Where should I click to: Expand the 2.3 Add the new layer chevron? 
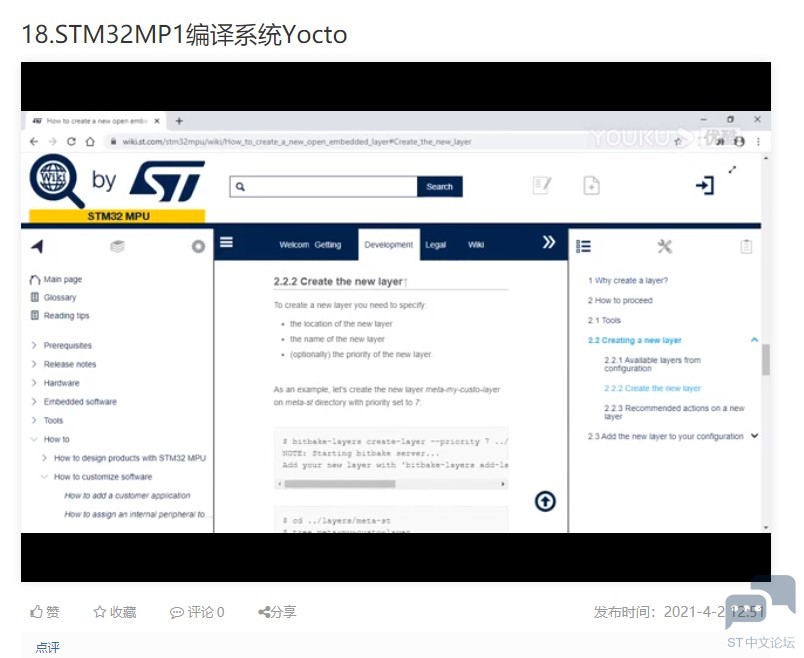[x=754, y=436]
